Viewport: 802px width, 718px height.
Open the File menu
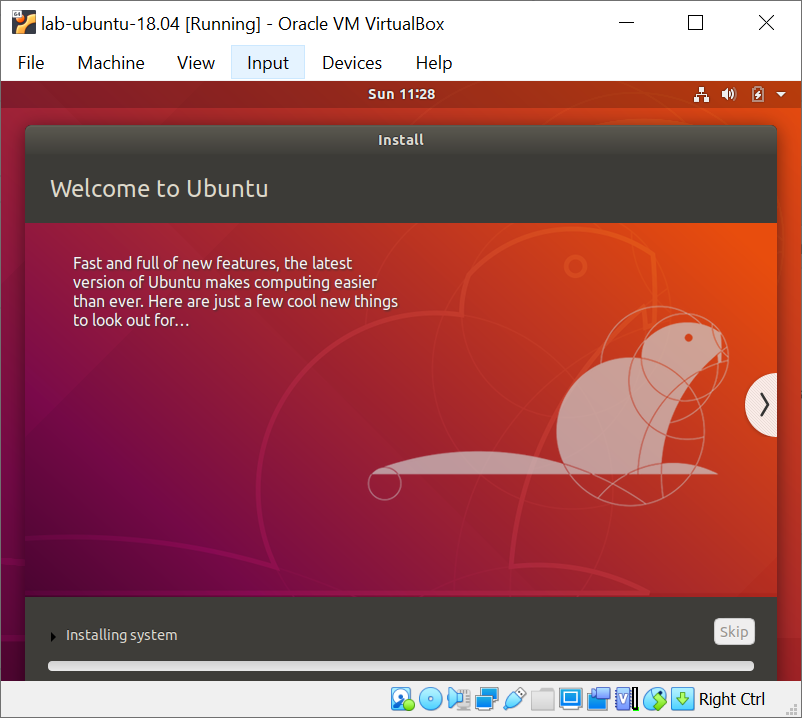(x=31, y=63)
